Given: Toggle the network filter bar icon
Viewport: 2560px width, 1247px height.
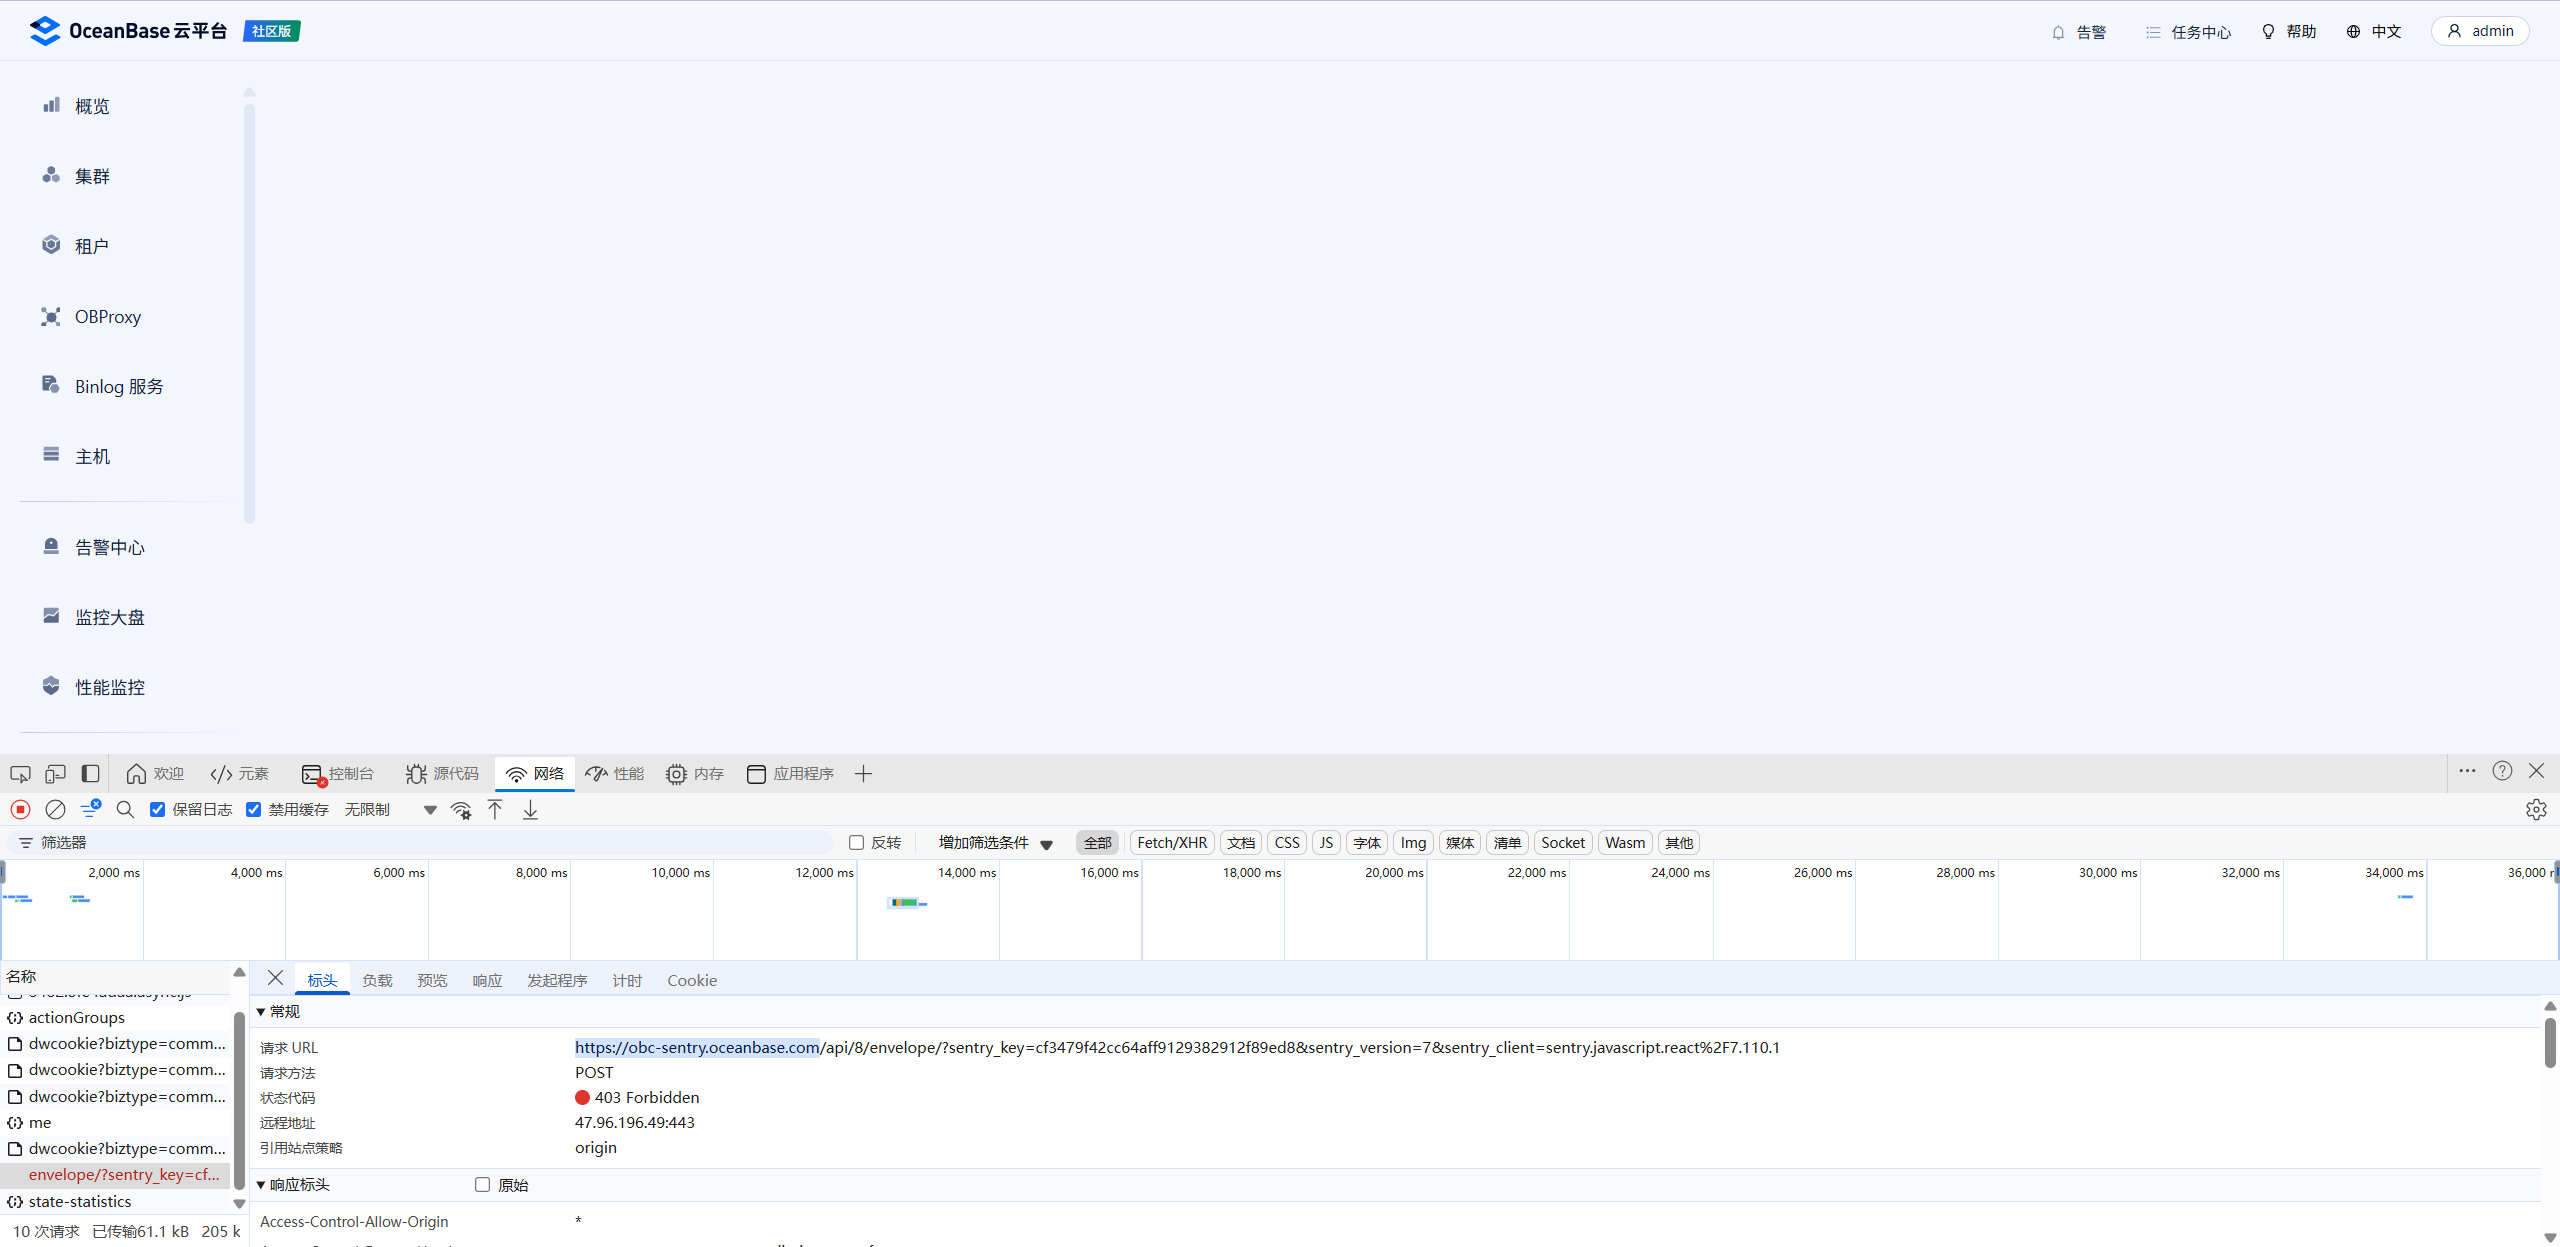Looking at the screenshot, I should pos(90,808).
